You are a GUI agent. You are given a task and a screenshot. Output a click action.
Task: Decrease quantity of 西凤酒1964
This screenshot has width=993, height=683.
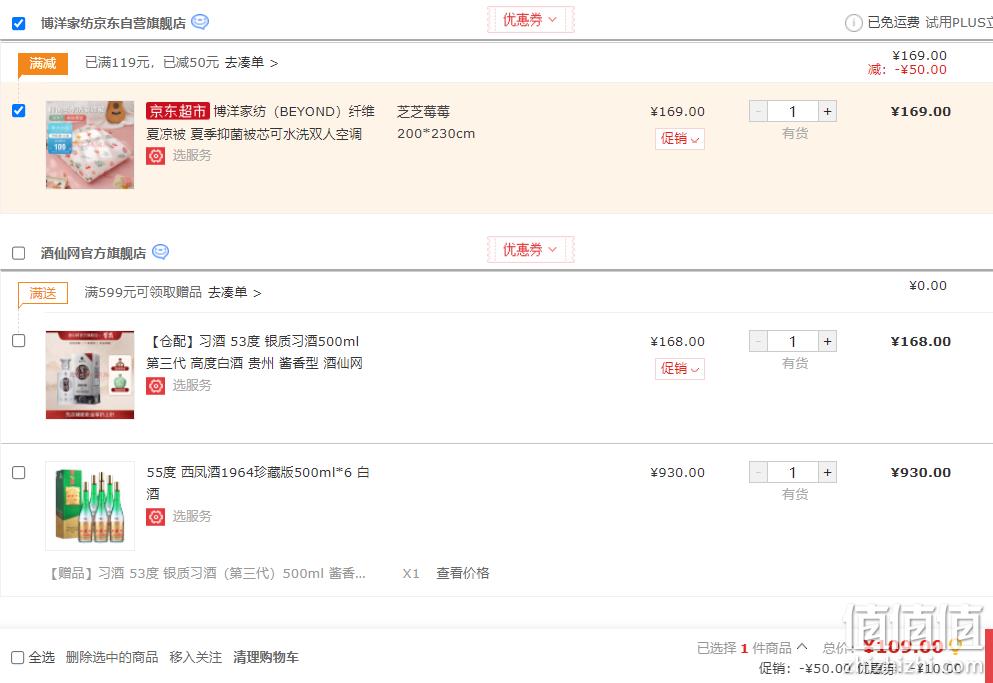point(758,473)
